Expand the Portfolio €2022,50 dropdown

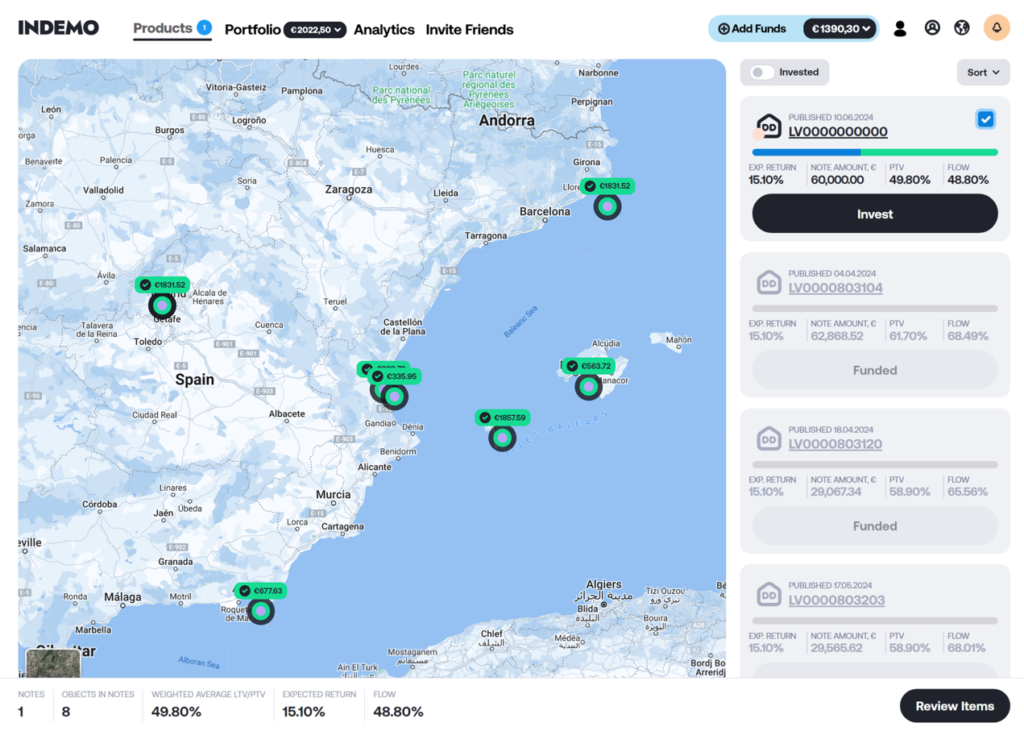pos(315,30)
